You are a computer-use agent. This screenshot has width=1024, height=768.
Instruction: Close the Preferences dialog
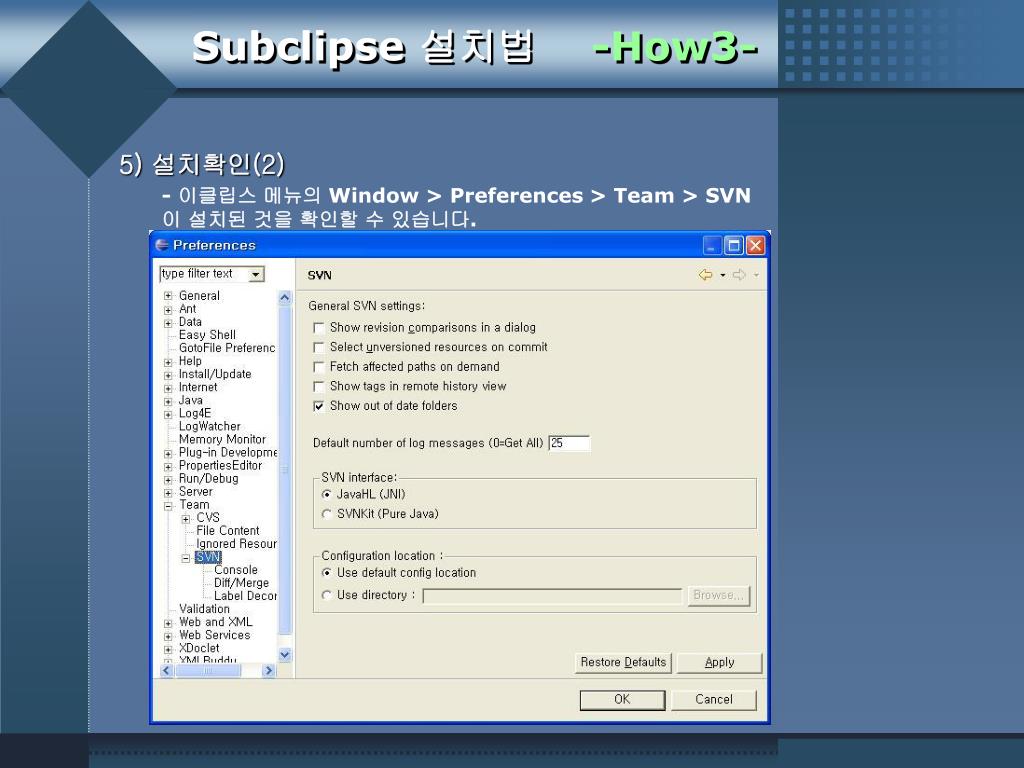coord(756,246)
